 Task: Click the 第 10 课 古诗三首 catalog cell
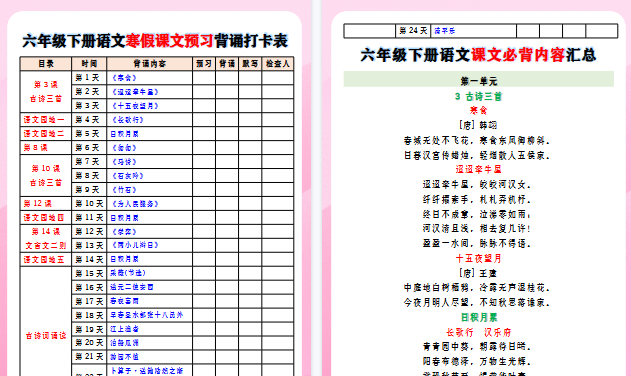click(x=46, y=176)
